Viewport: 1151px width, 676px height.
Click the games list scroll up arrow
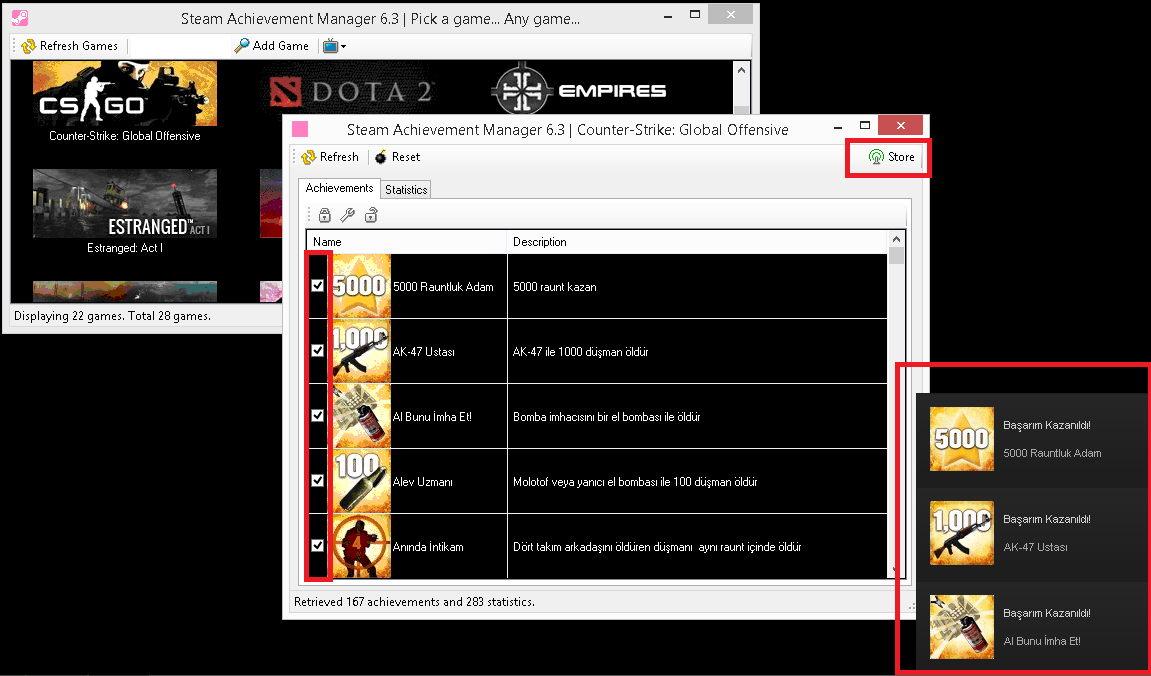(x=741, y=70)
